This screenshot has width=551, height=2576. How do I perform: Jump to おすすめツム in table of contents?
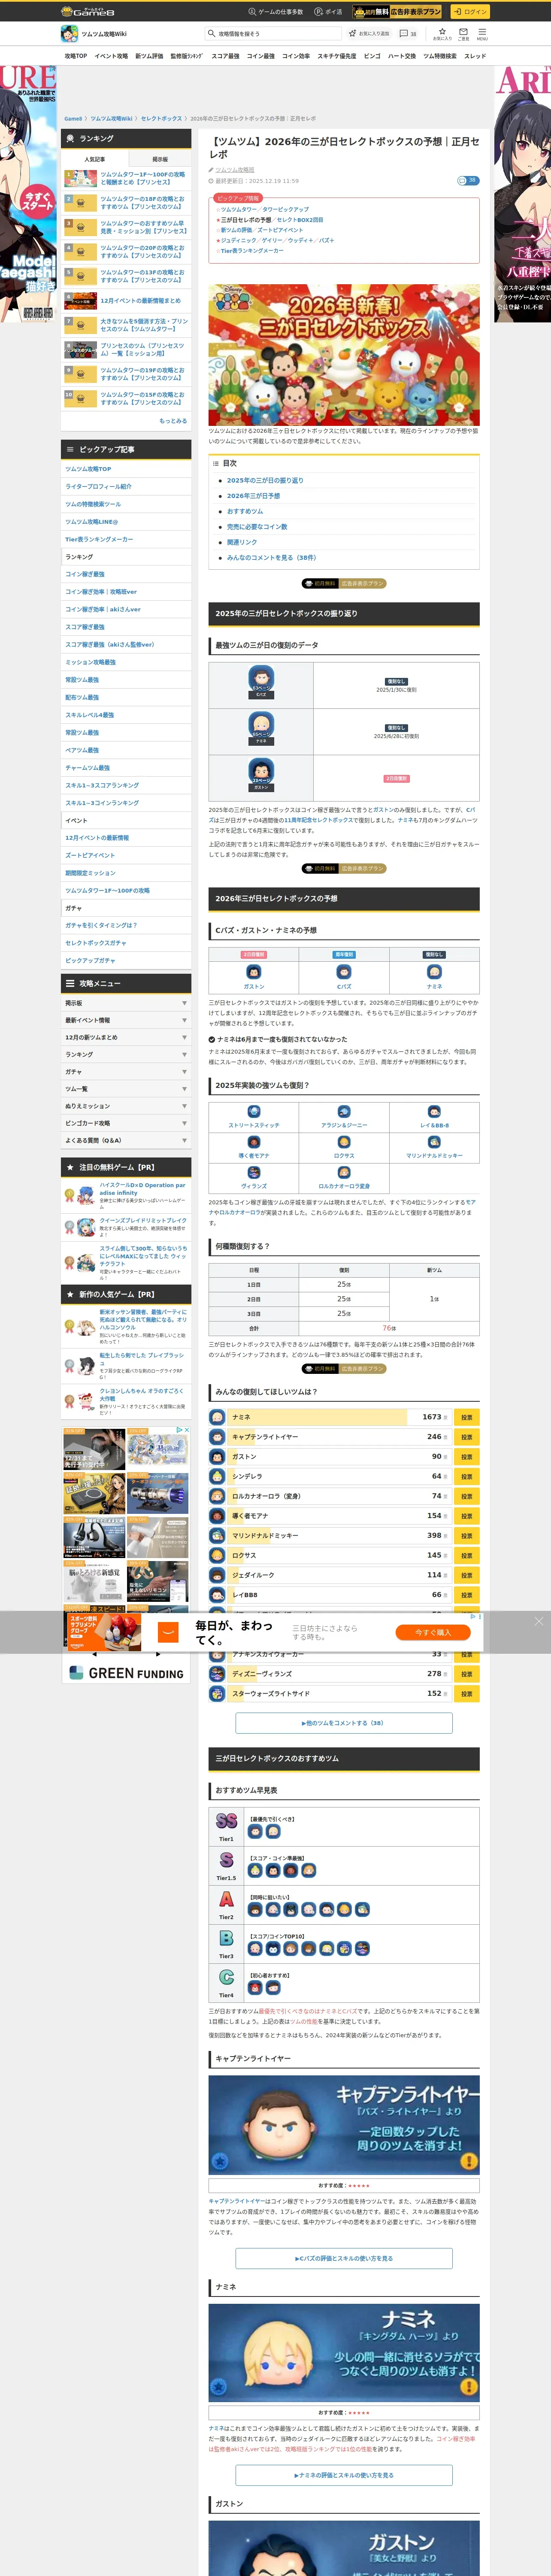click(245, 511)
